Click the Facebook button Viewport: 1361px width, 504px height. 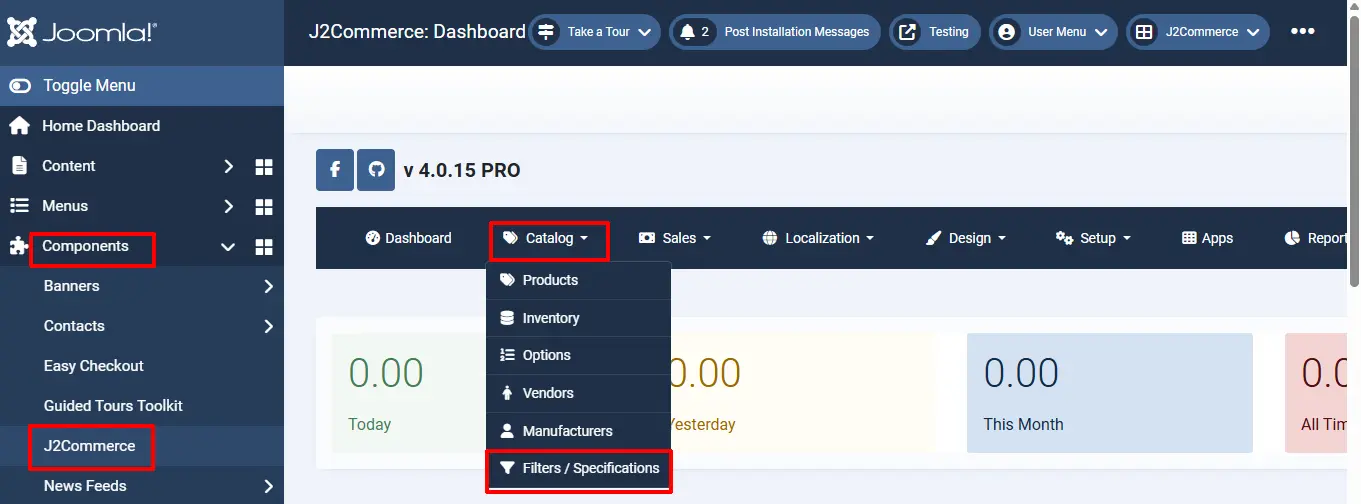coord(335,170)
